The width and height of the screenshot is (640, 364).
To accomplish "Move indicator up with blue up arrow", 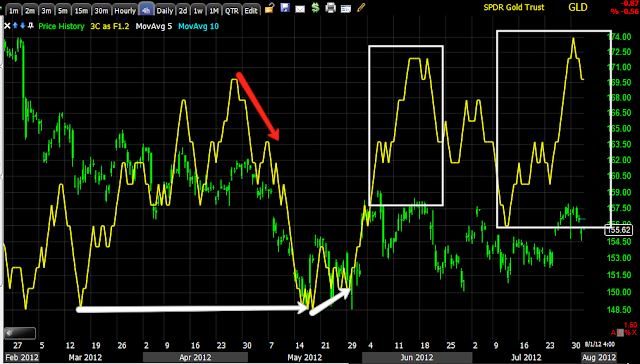I will [x=15, y=26].
